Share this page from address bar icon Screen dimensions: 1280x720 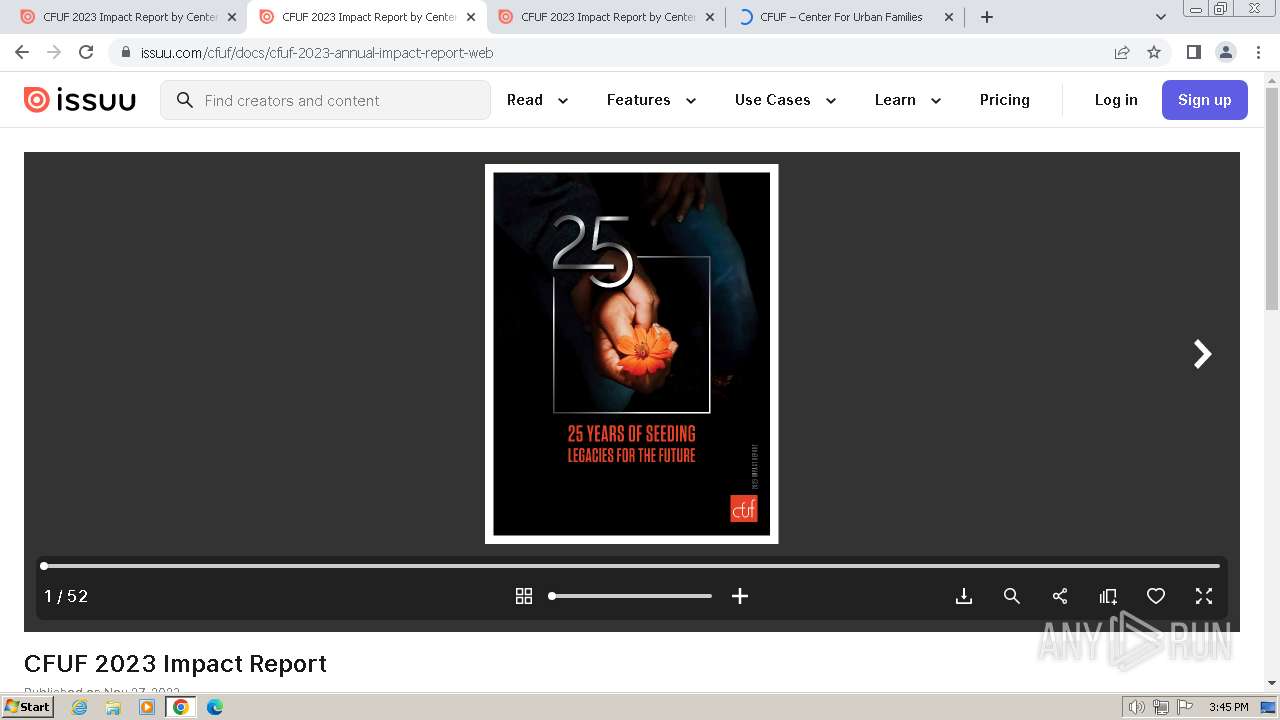point(1122,52)
